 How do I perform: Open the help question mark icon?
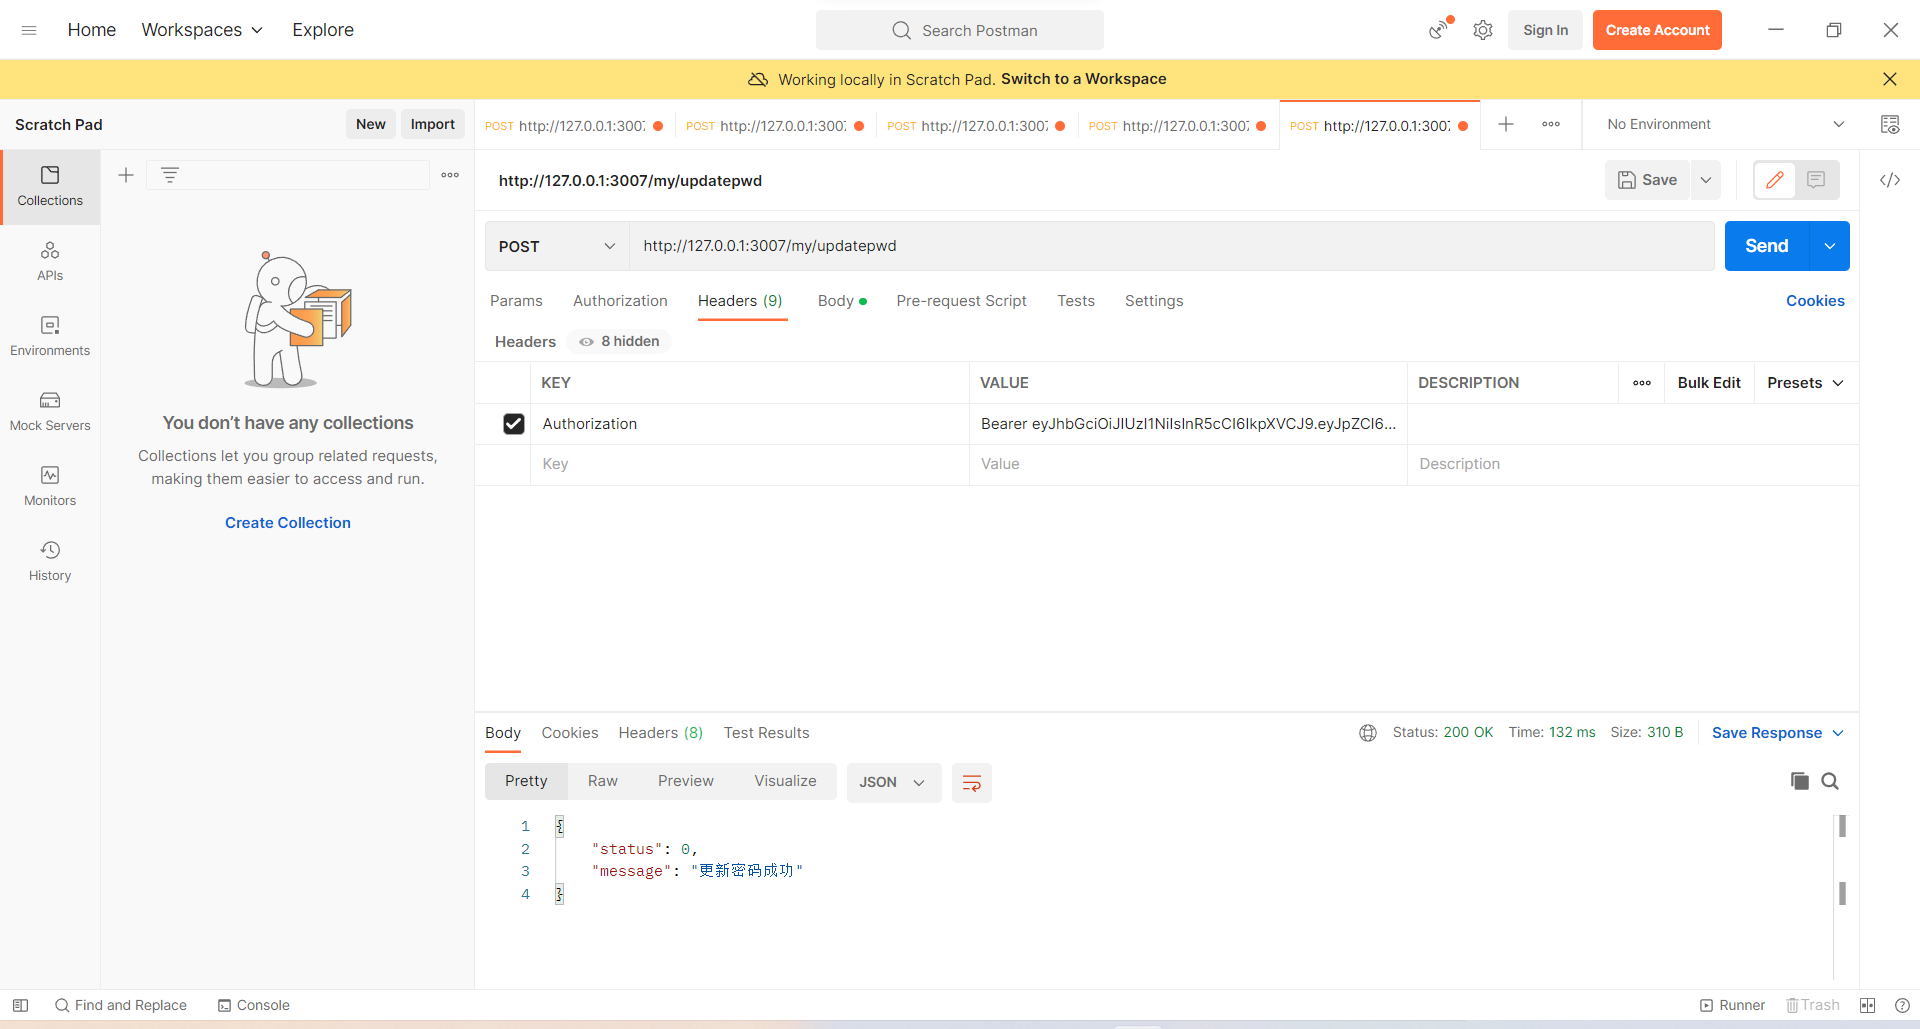coord(1902,1005)
